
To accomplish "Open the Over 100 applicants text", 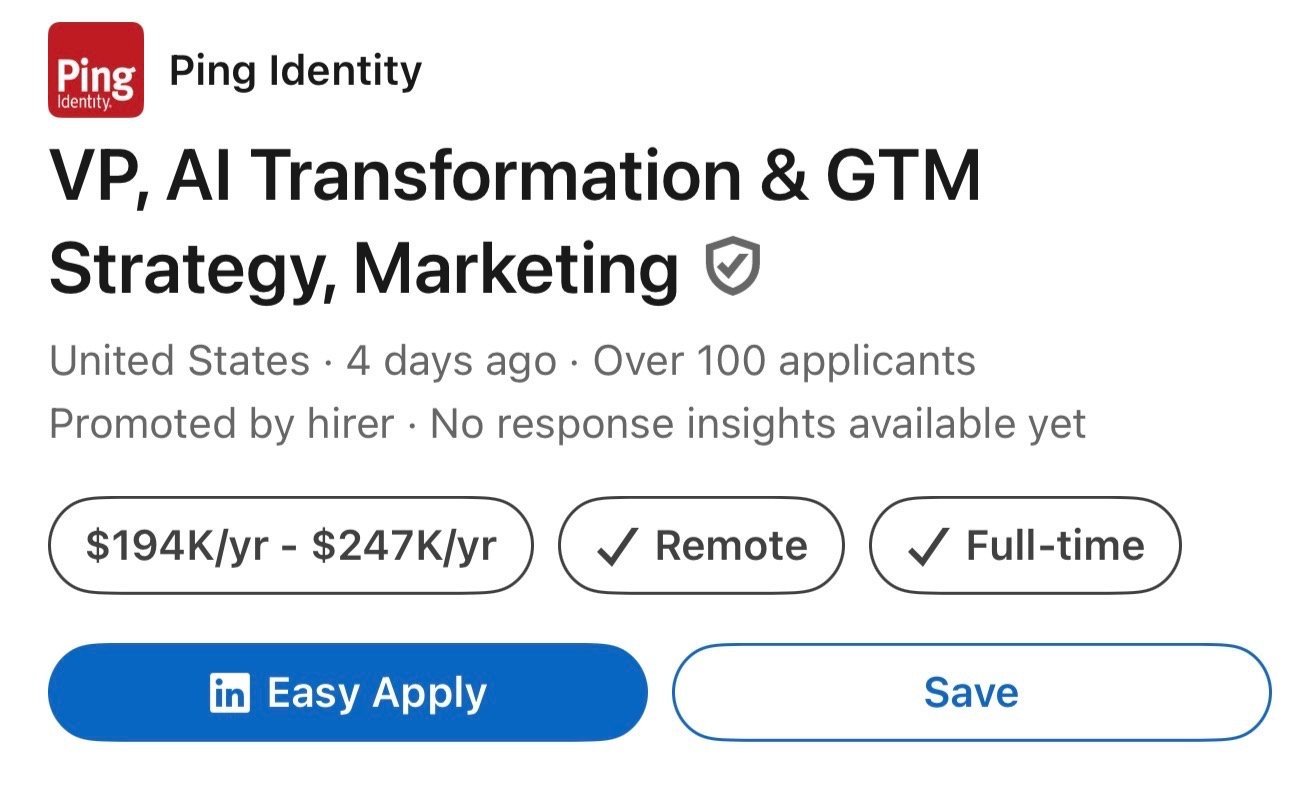I will pos(784,361).
